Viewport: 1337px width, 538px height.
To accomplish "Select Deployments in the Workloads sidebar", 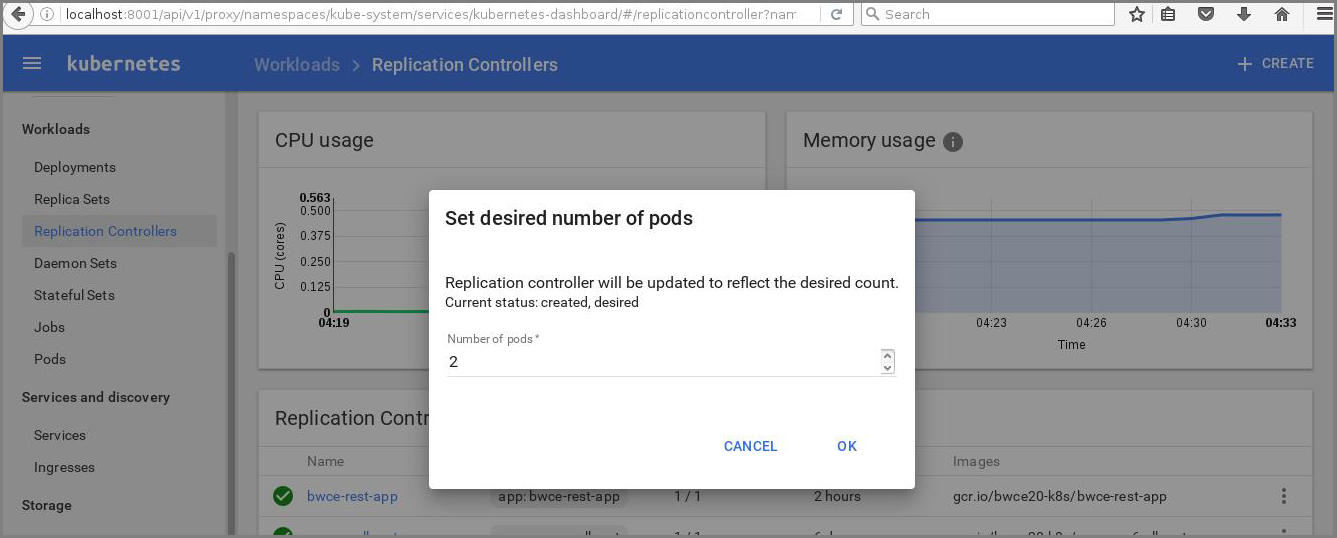I will click(75, 167).
